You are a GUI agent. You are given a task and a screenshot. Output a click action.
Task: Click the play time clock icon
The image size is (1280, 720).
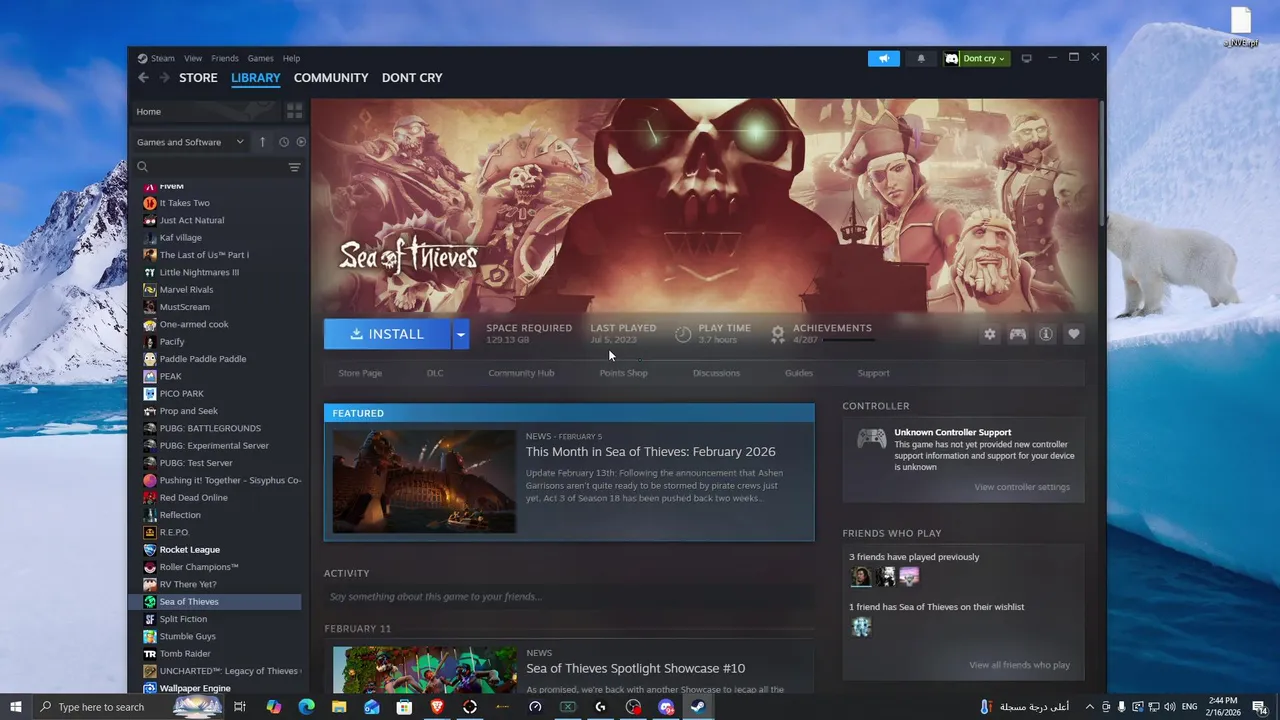(x=683, y=334)
